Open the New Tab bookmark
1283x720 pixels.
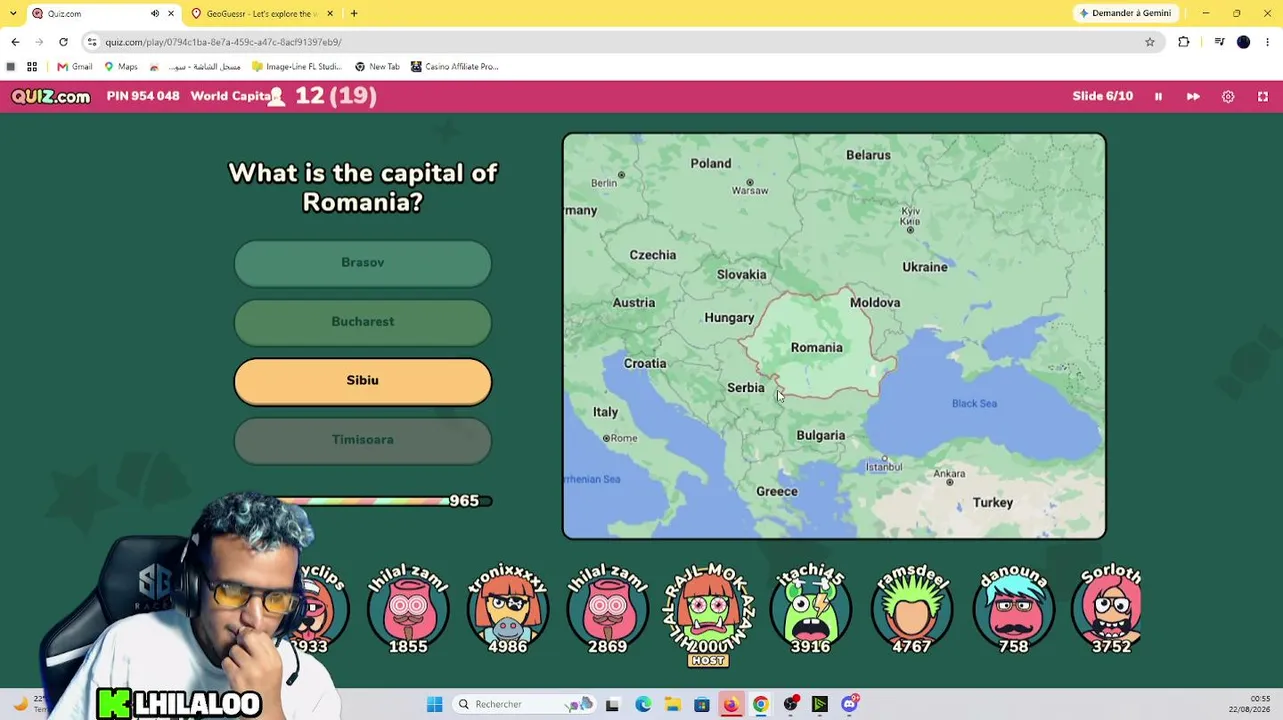377,67
